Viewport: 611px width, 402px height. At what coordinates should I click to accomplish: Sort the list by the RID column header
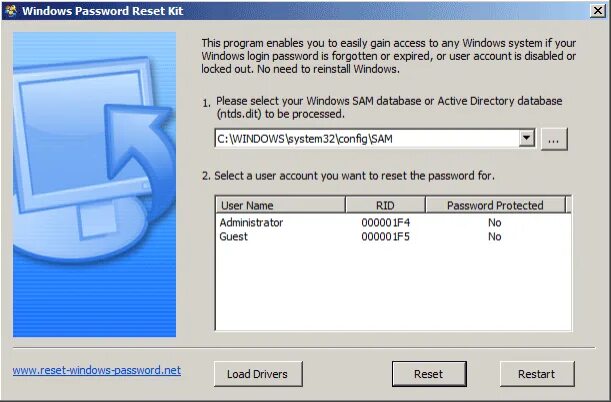tap(385, 205)
